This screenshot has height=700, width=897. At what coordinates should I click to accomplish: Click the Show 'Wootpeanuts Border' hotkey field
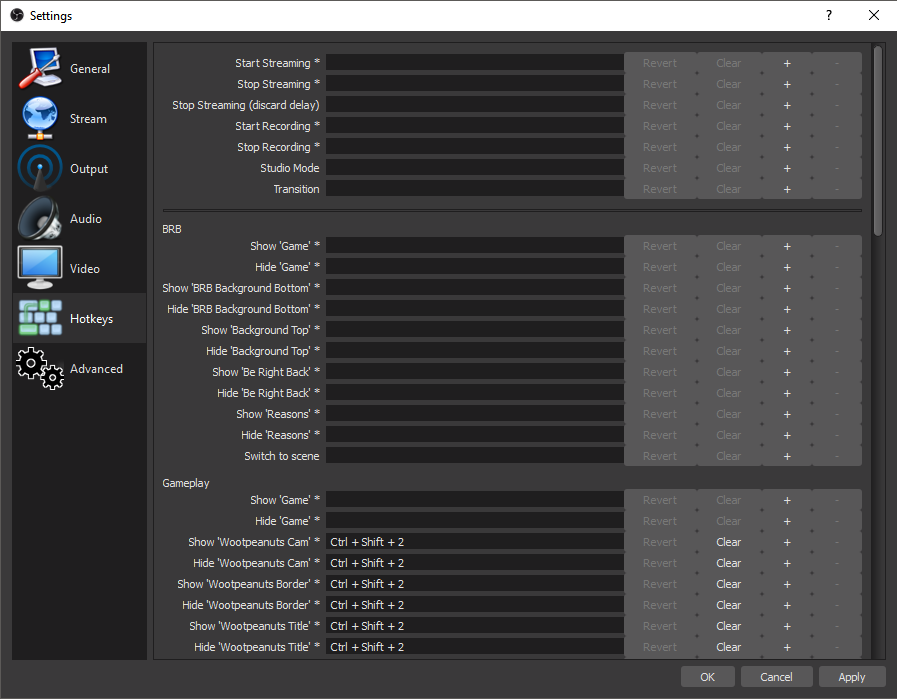[475, 584]
